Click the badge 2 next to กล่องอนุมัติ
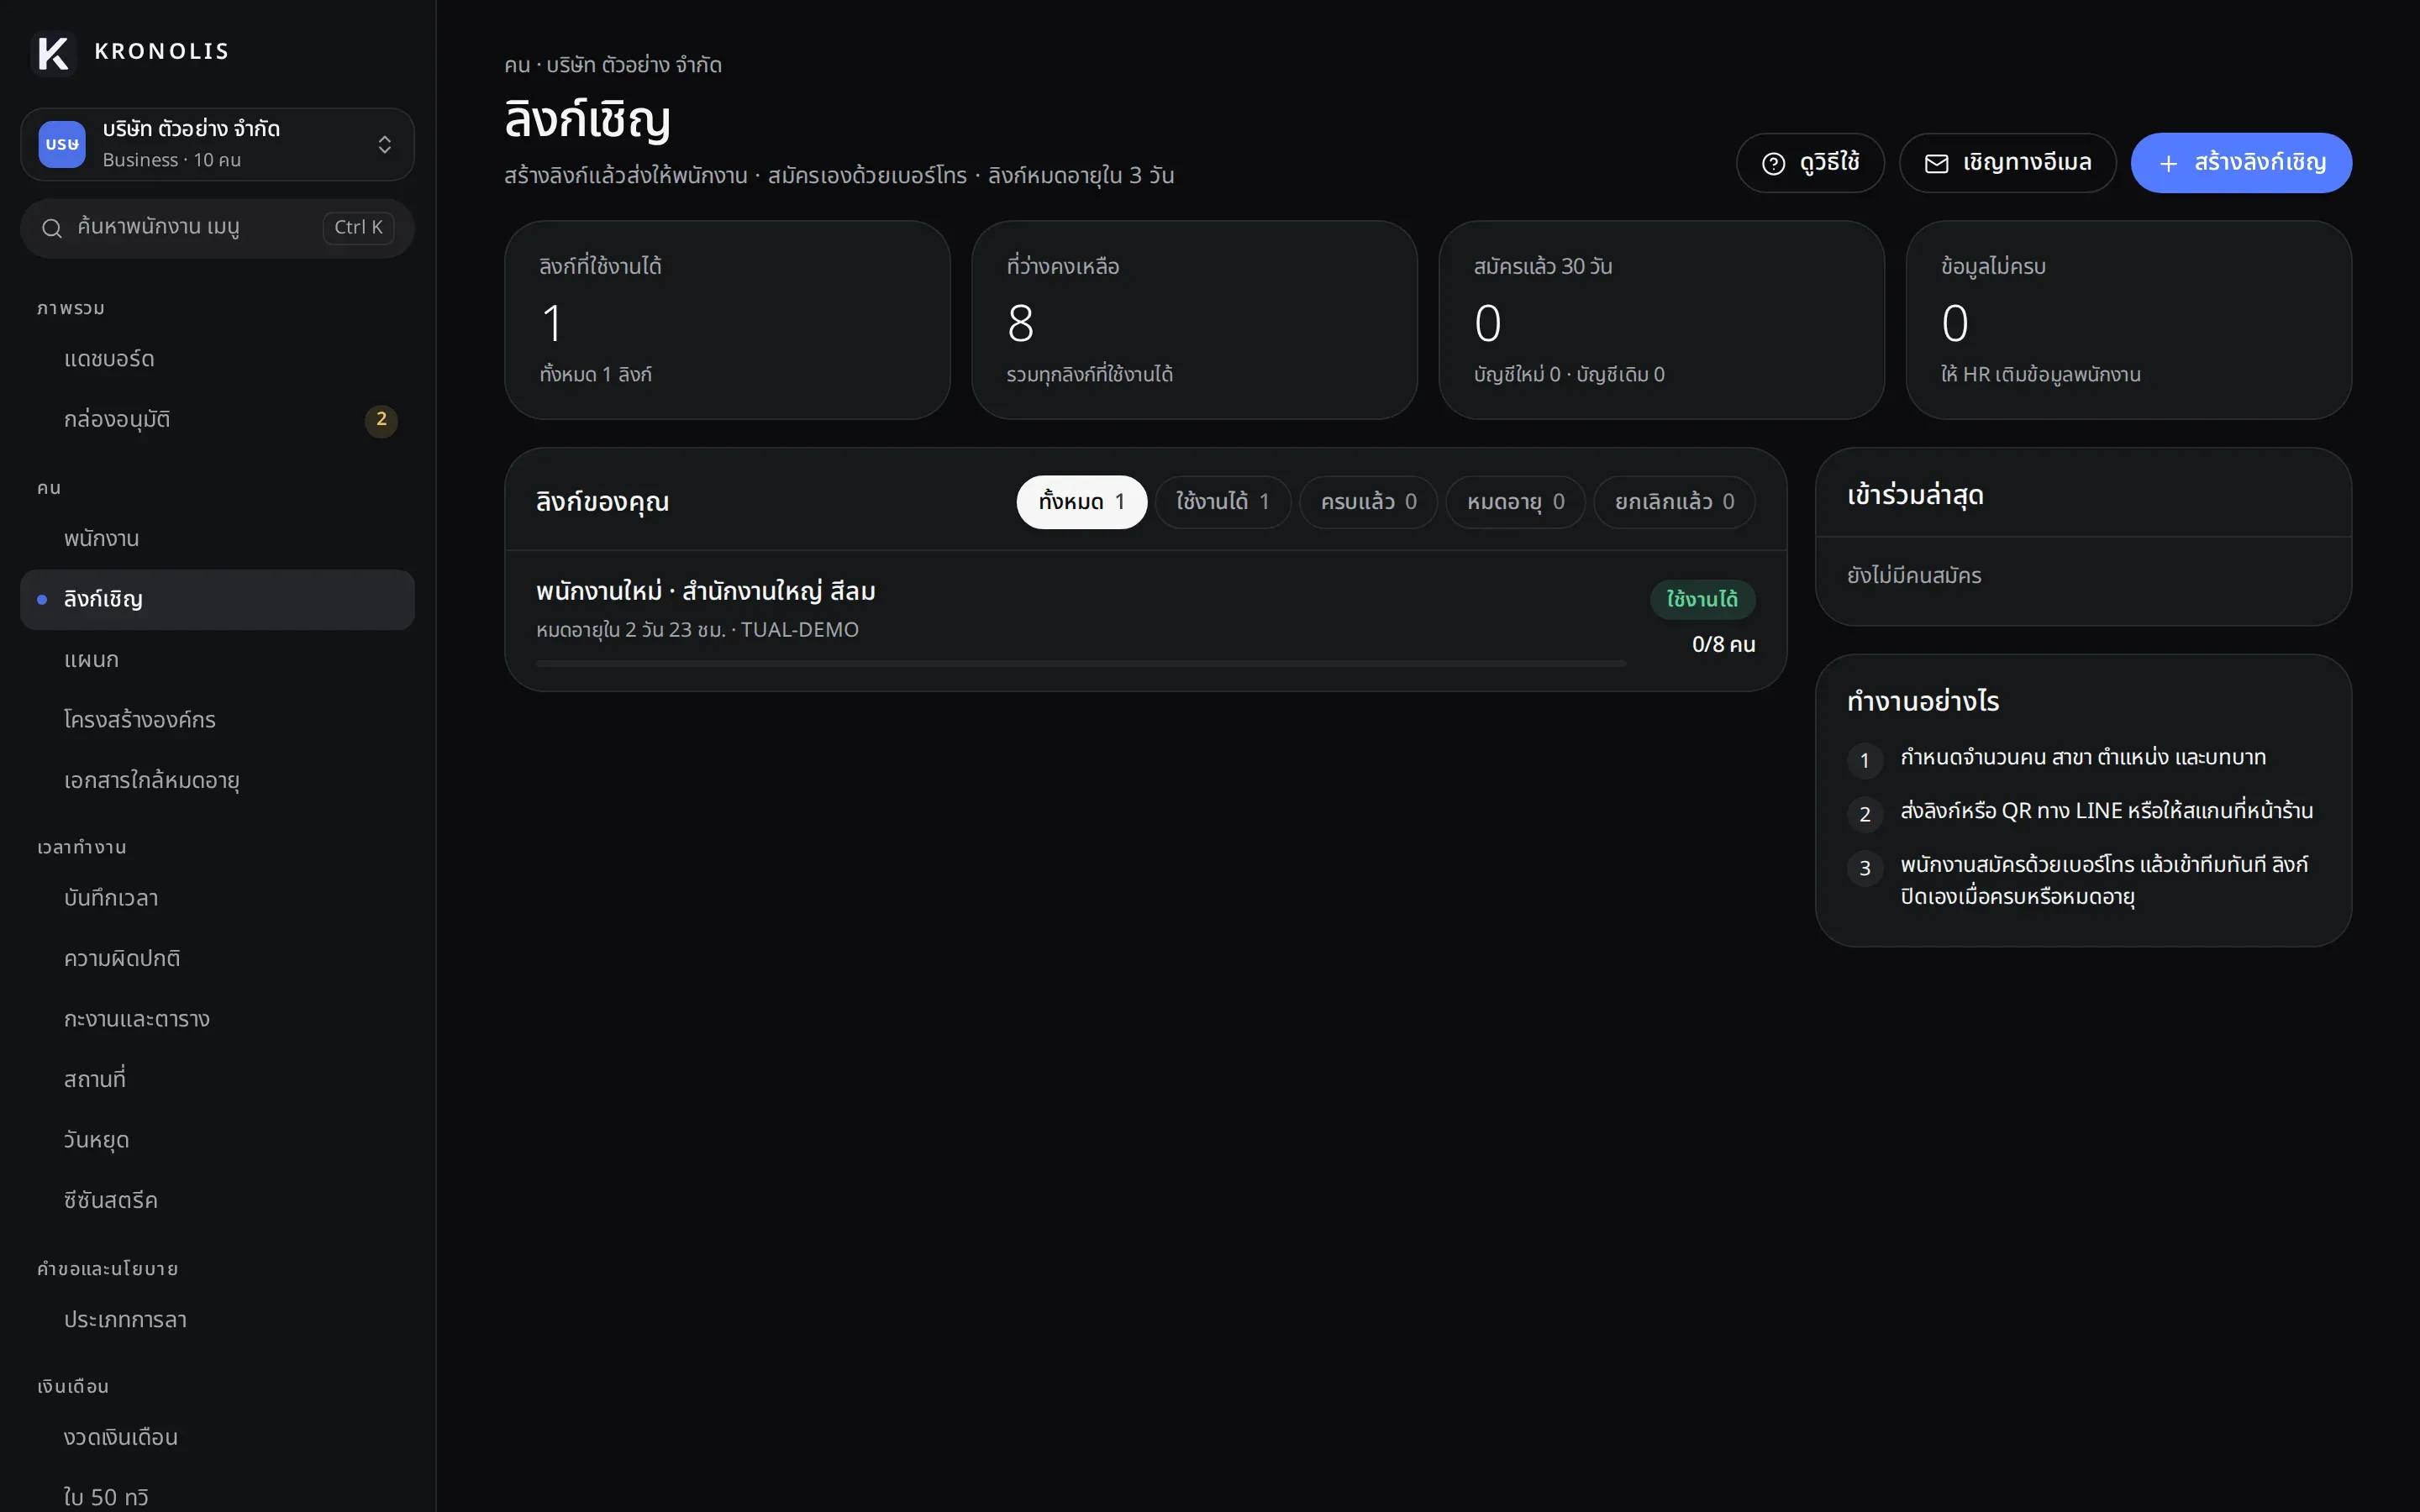The image size is (2420, 1512). tap(381, 420)
